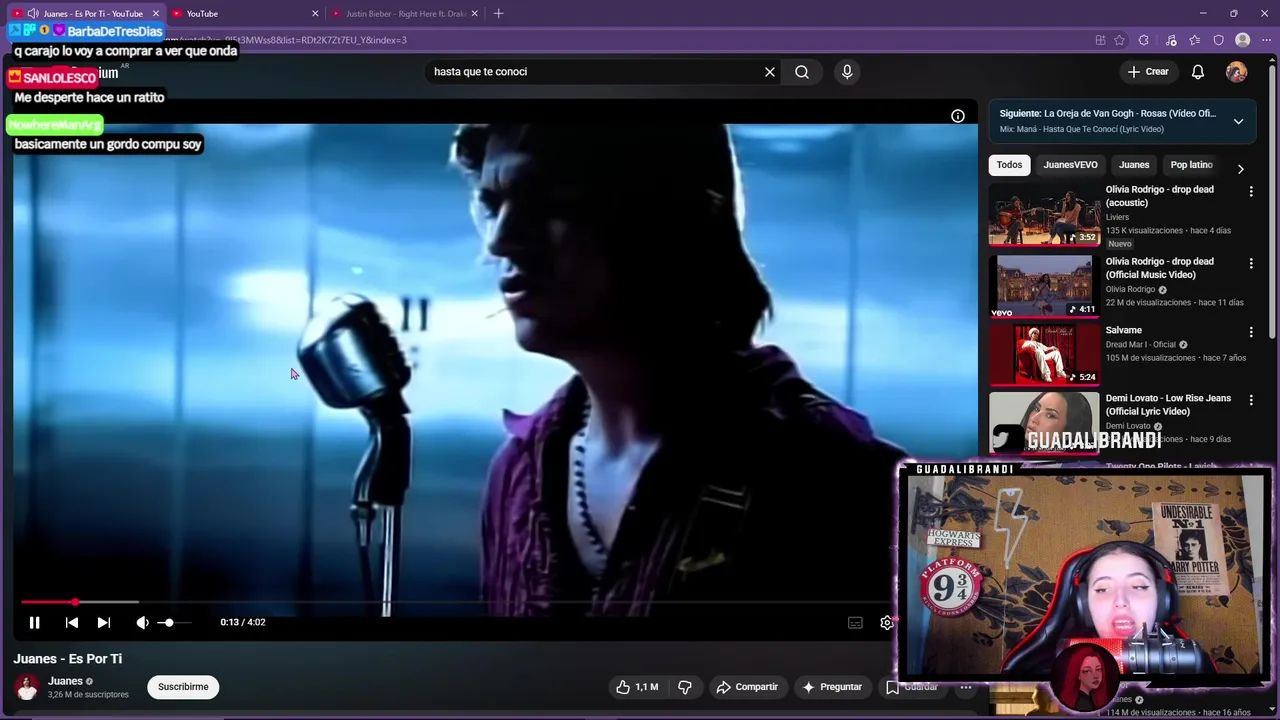Show the video info card icon
Image resolution: width=1280 pixels, height=720 pixels.
pos(958,116)
